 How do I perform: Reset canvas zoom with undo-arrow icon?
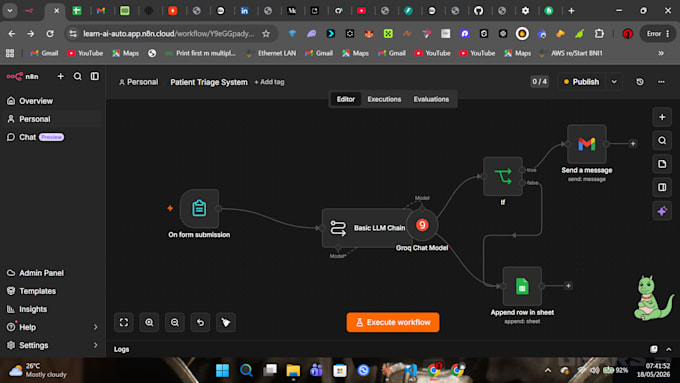point(200,322)
